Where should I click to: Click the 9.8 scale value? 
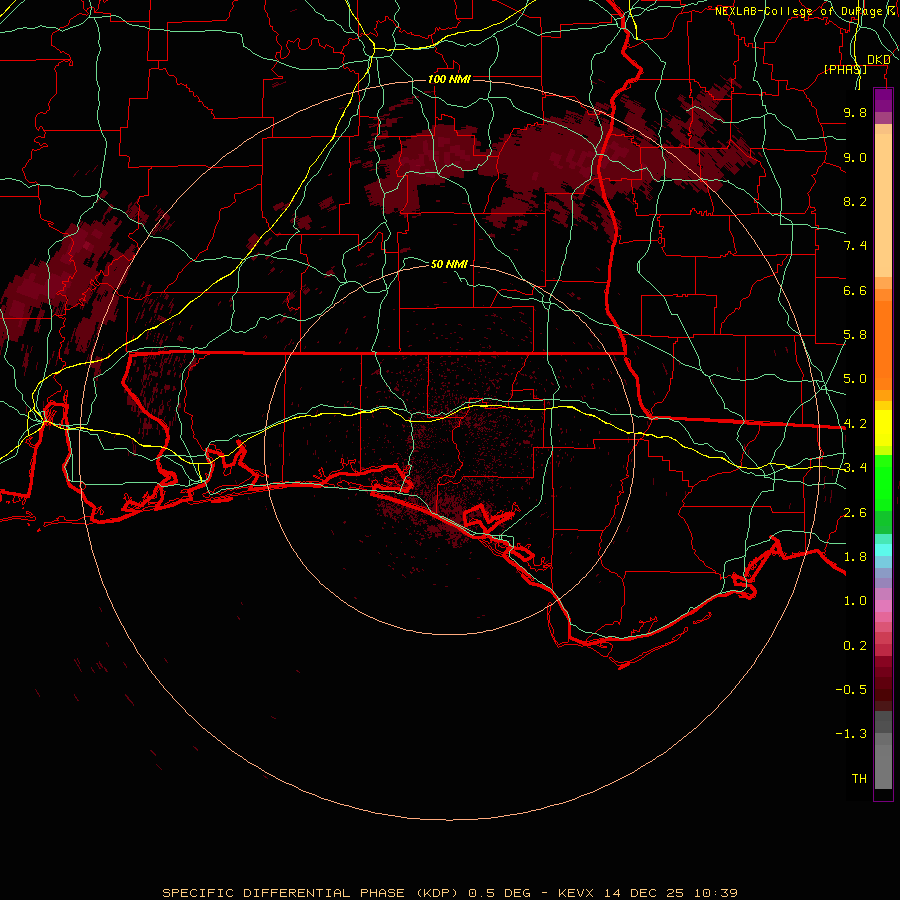click(855, 112)
